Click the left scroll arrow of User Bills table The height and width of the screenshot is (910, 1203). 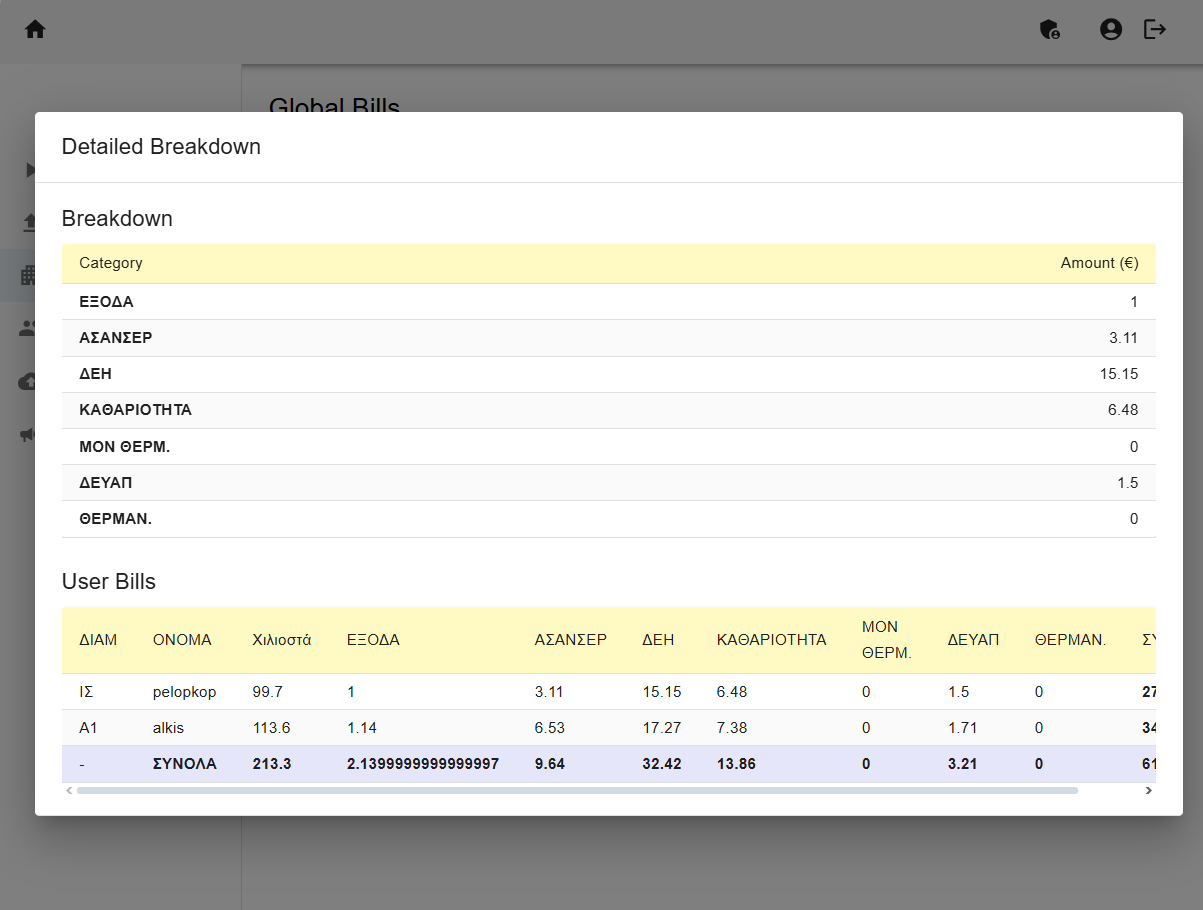pos(69,790)
